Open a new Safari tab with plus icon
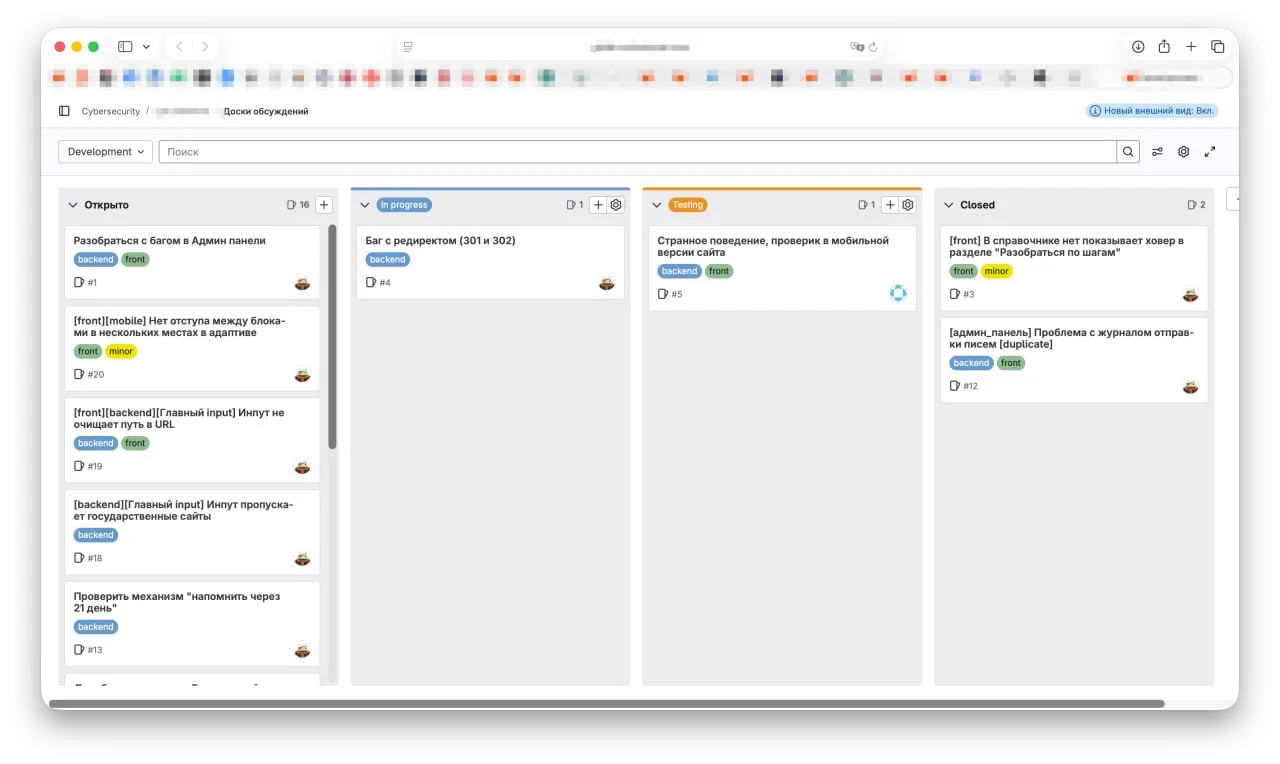The height and width of the screenshot is (764, 1280). point(1191,47)
